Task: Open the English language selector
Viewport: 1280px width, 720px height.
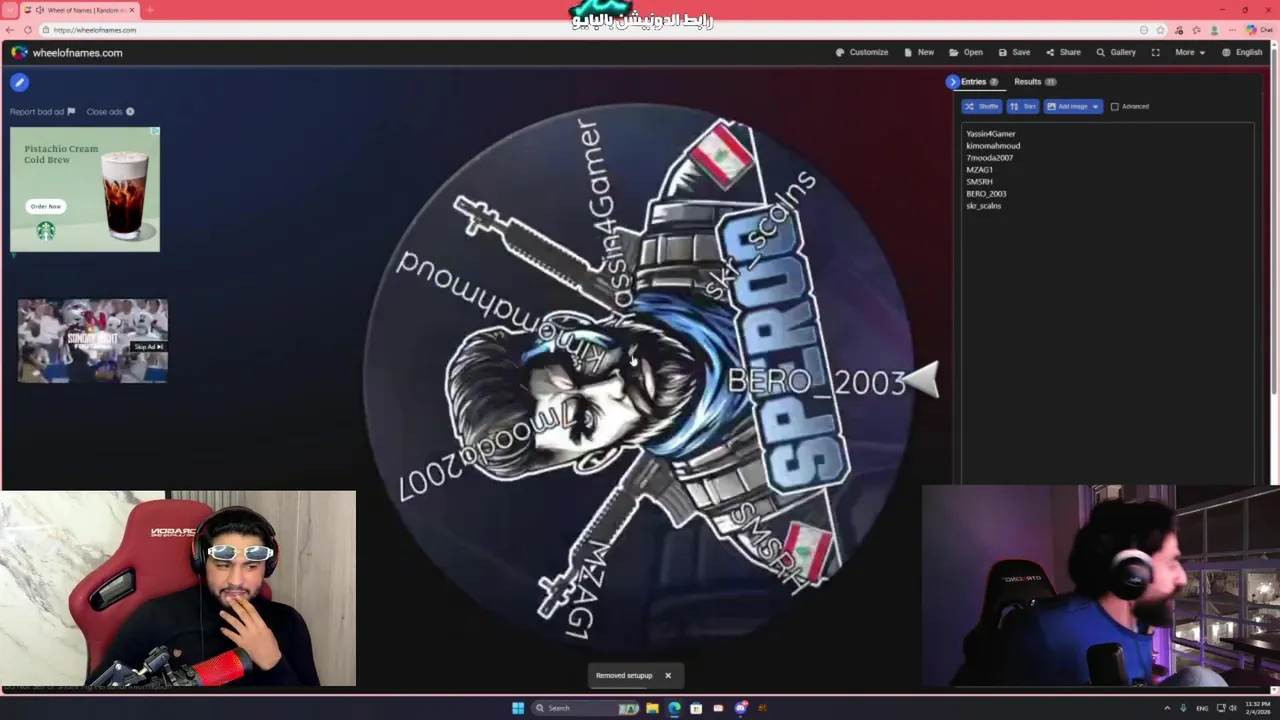Action: [x=1242, y=52]
